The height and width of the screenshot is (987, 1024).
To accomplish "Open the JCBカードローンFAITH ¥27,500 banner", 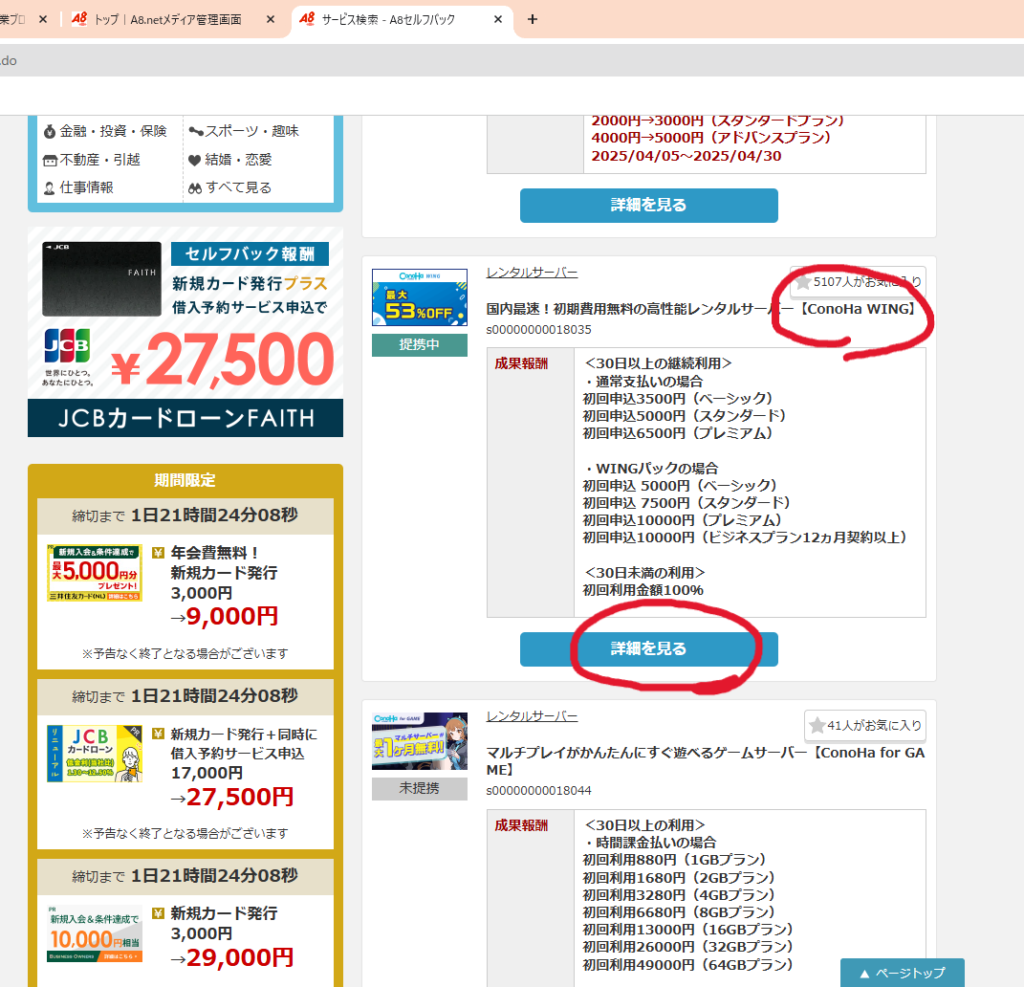I will [x=185, y=332].
